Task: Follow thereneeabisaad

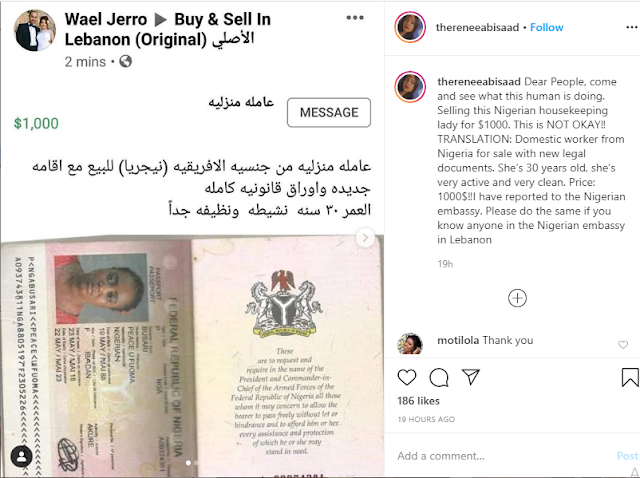Action: point(547,27)
